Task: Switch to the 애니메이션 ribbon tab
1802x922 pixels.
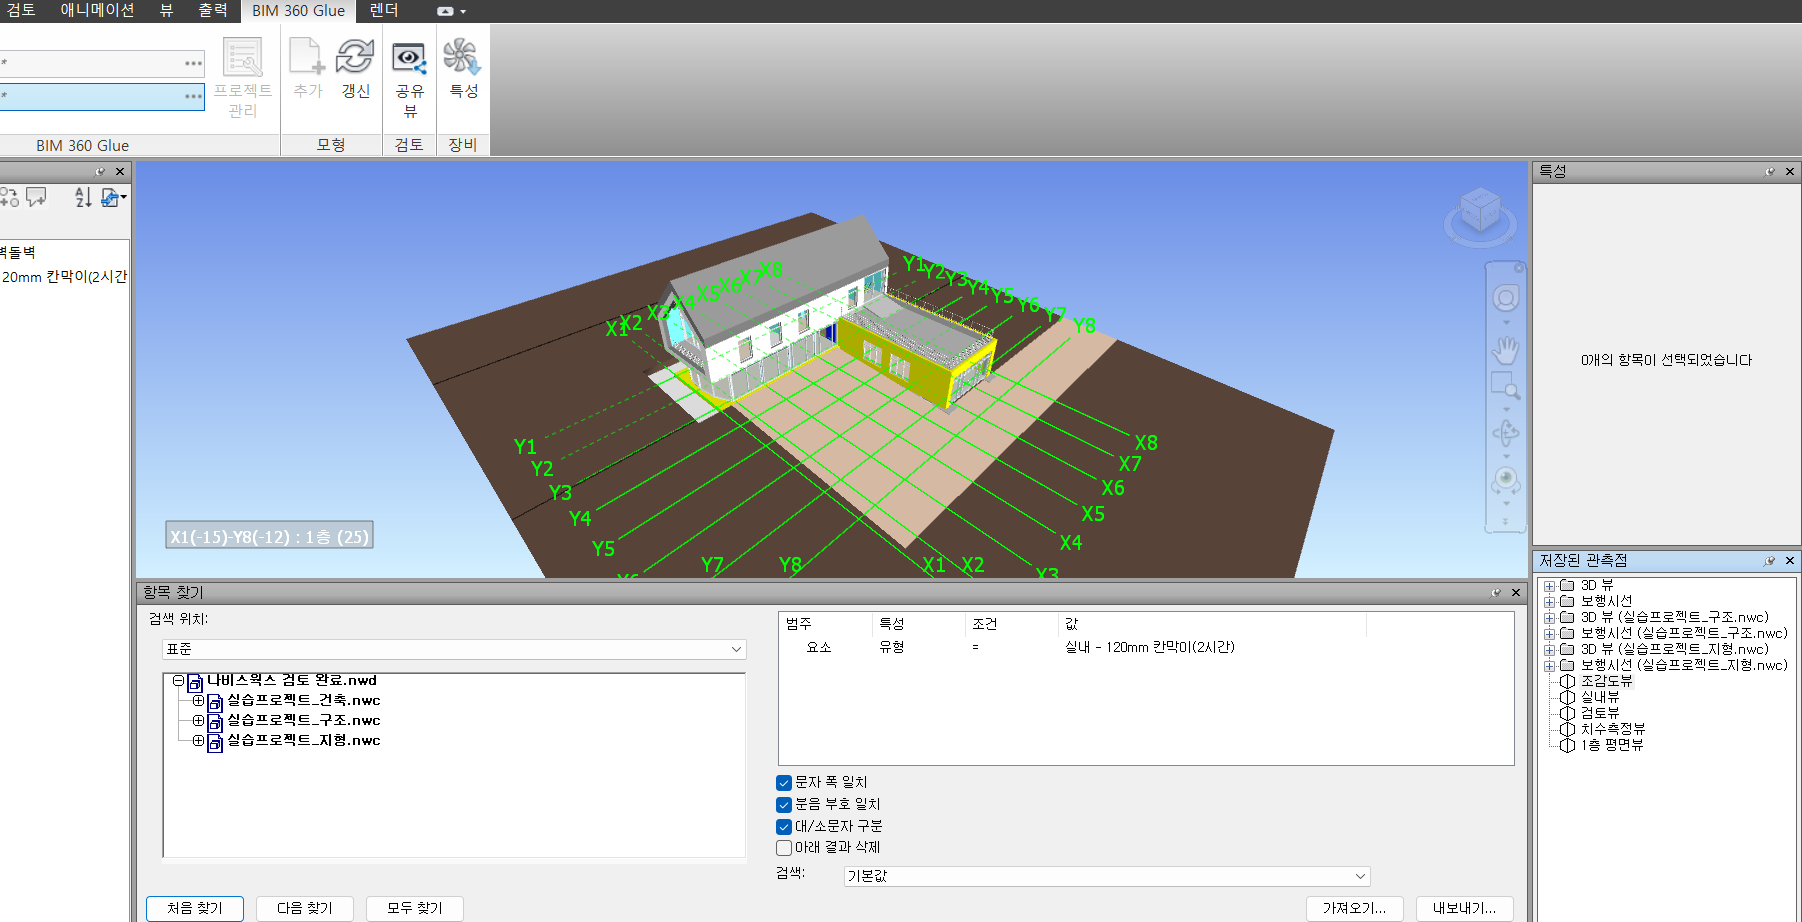Action: pos(97,11)
